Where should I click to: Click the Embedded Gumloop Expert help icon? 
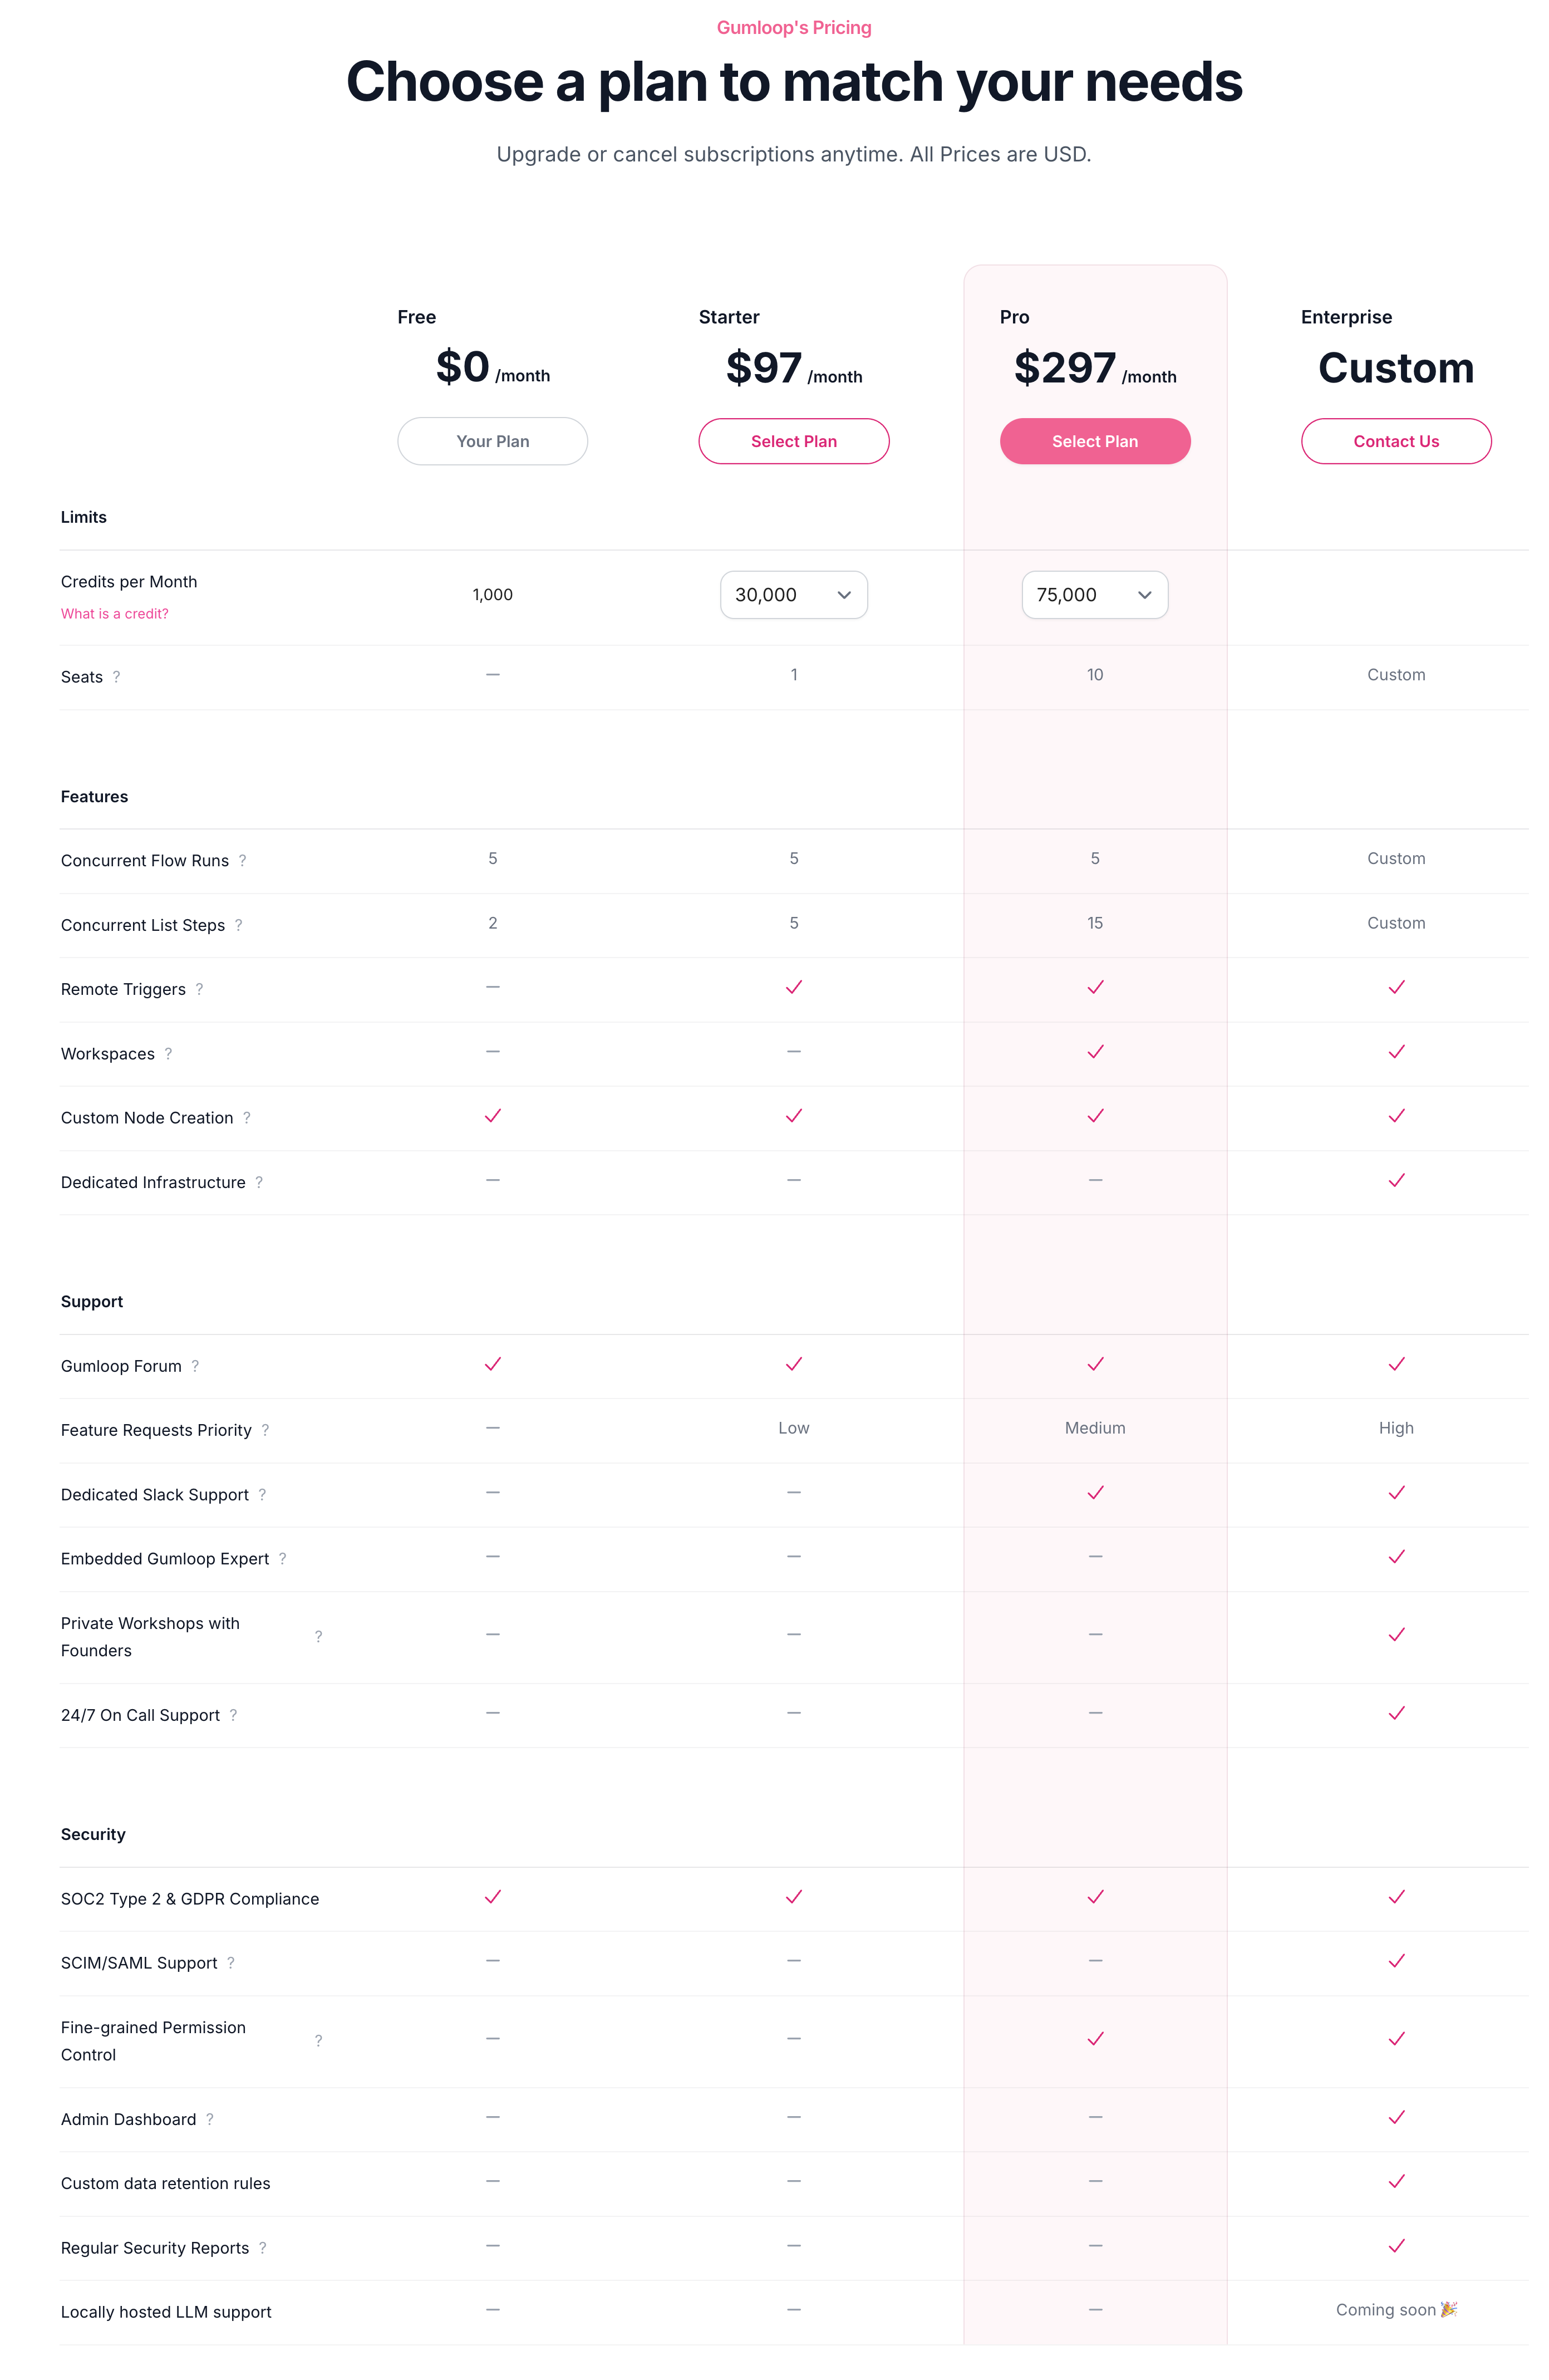pyautogui.click(x=283, y=1558)
